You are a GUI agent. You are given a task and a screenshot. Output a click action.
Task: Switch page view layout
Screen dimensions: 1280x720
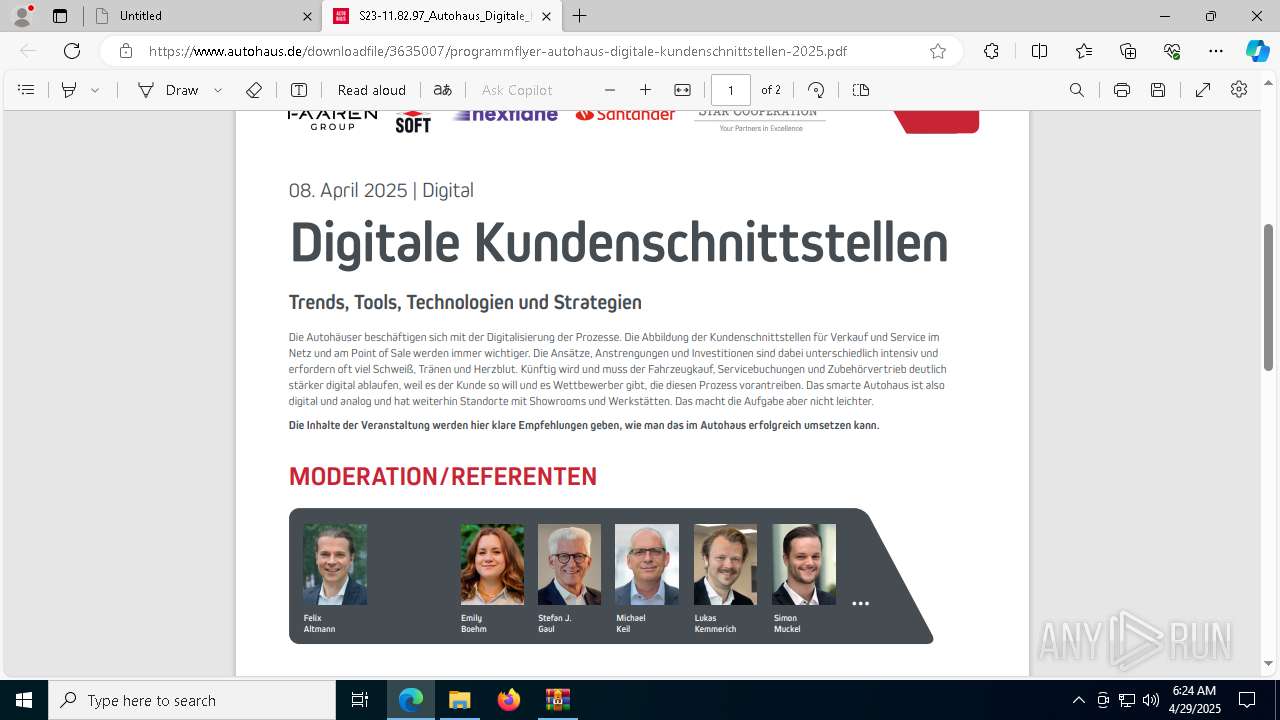tap(861, 90)
